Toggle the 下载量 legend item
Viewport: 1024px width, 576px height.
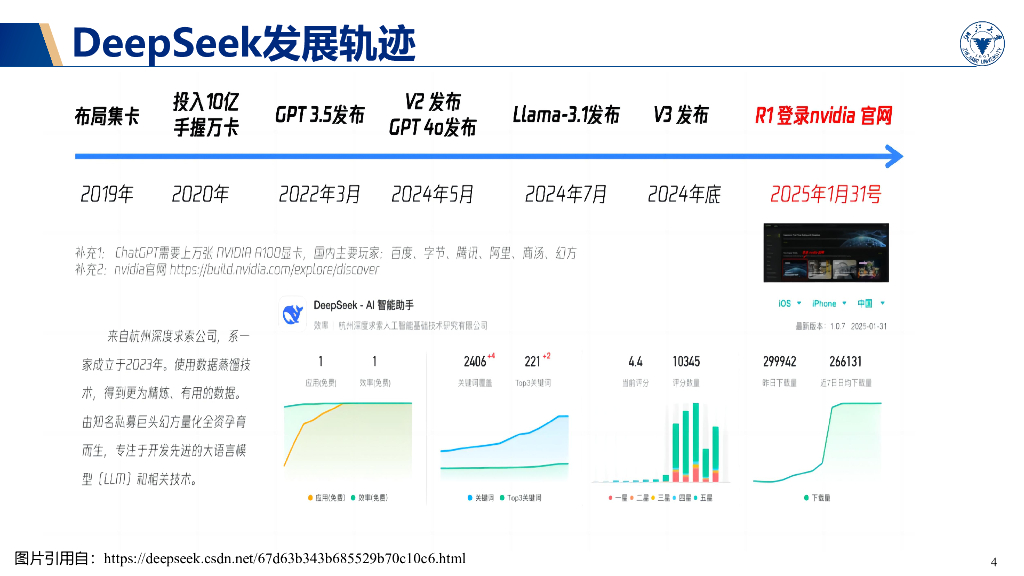point(817,498)
